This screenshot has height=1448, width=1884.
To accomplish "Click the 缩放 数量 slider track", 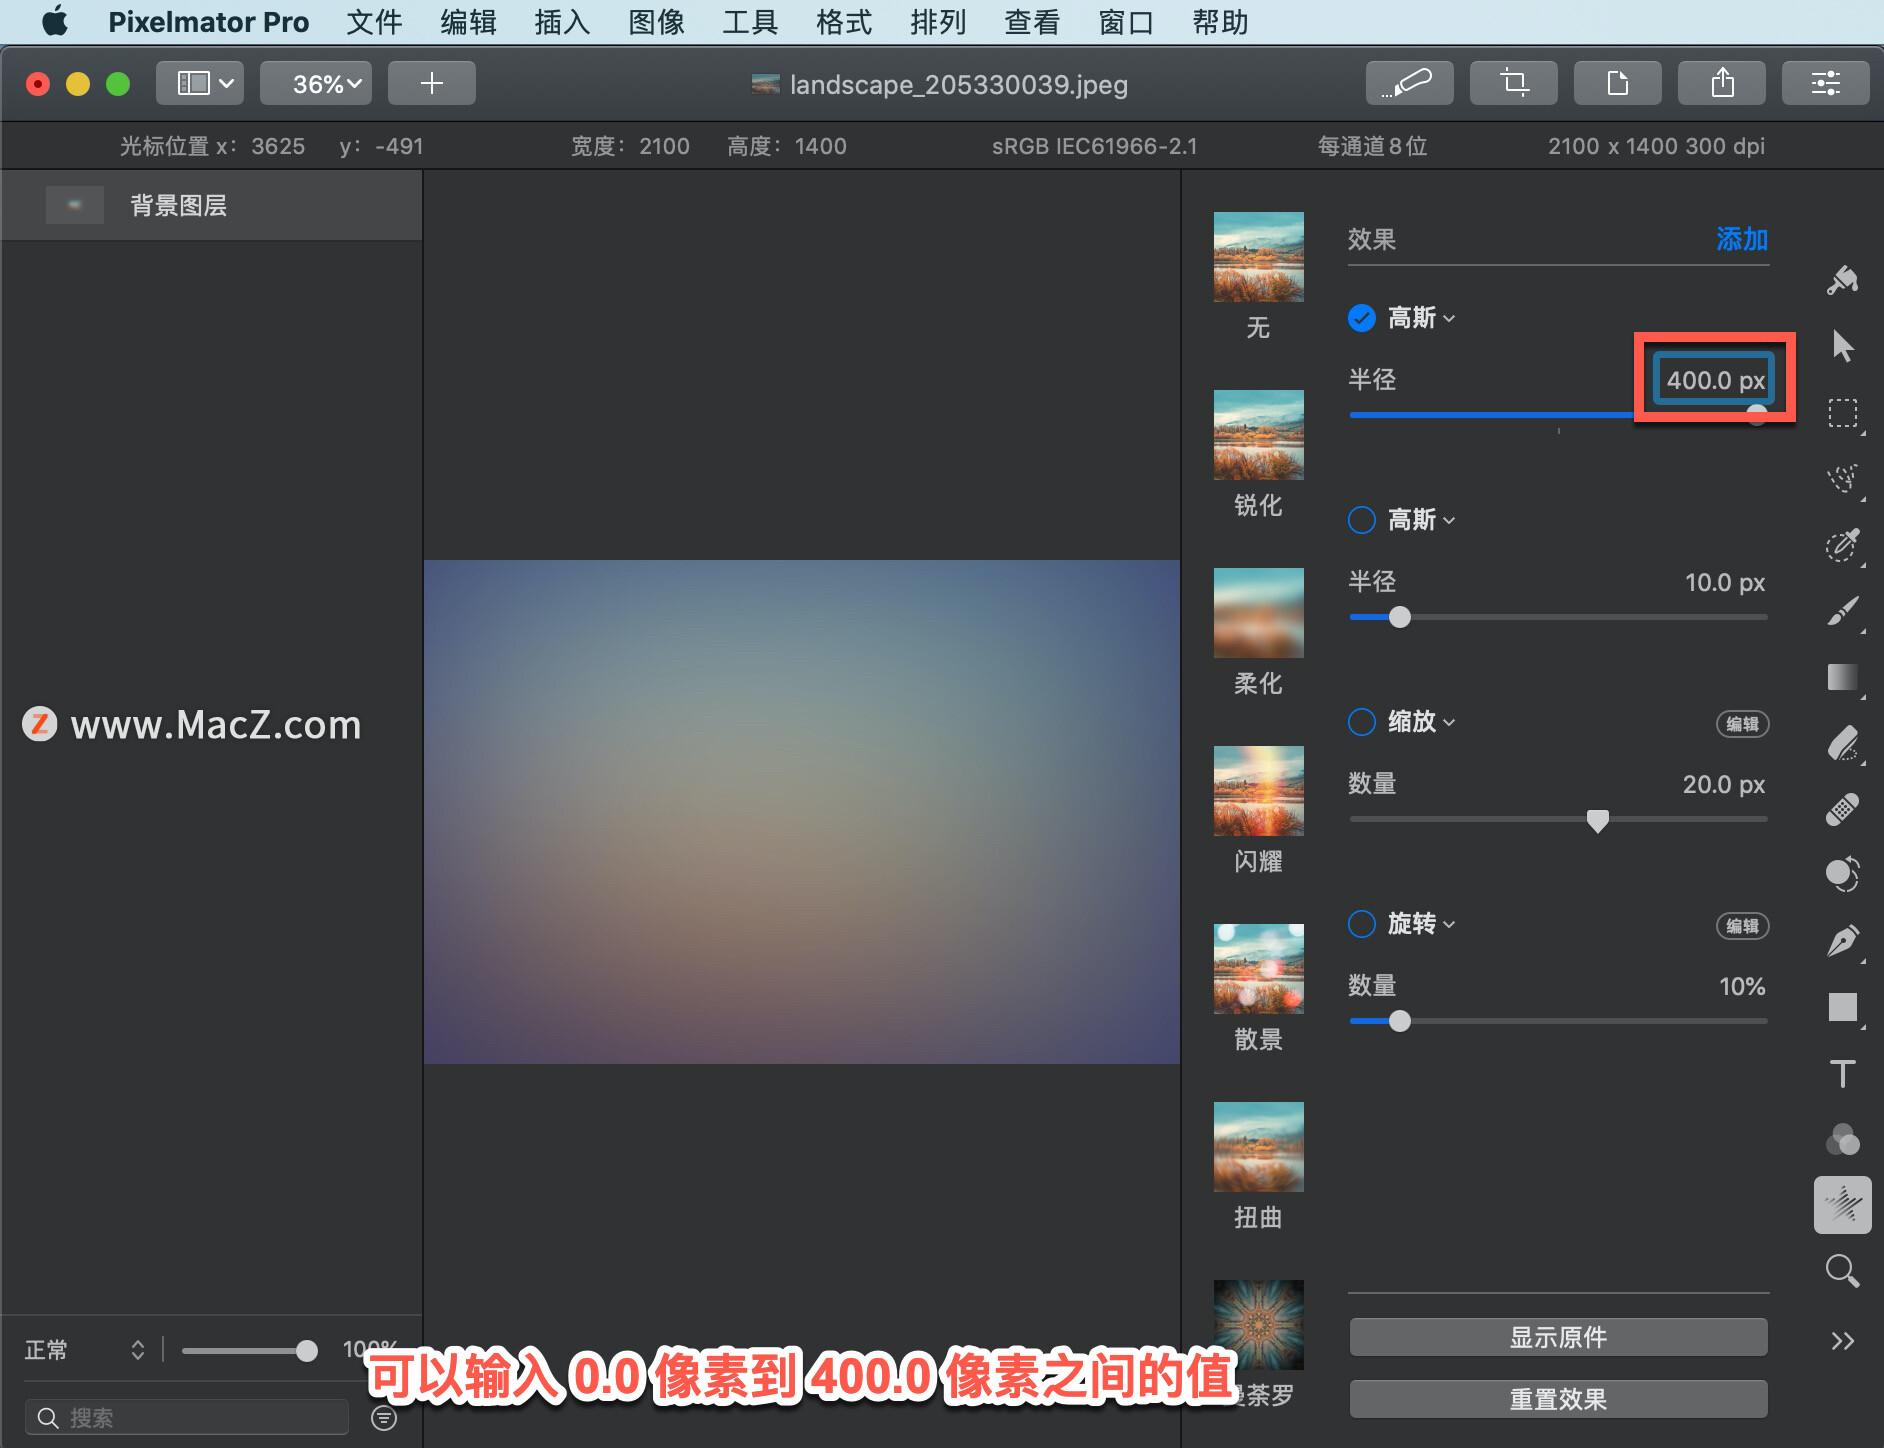I will (1558, 819).
